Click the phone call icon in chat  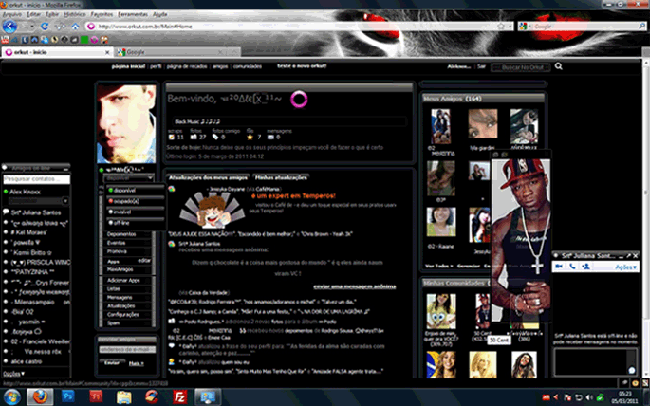coord(572,266)
